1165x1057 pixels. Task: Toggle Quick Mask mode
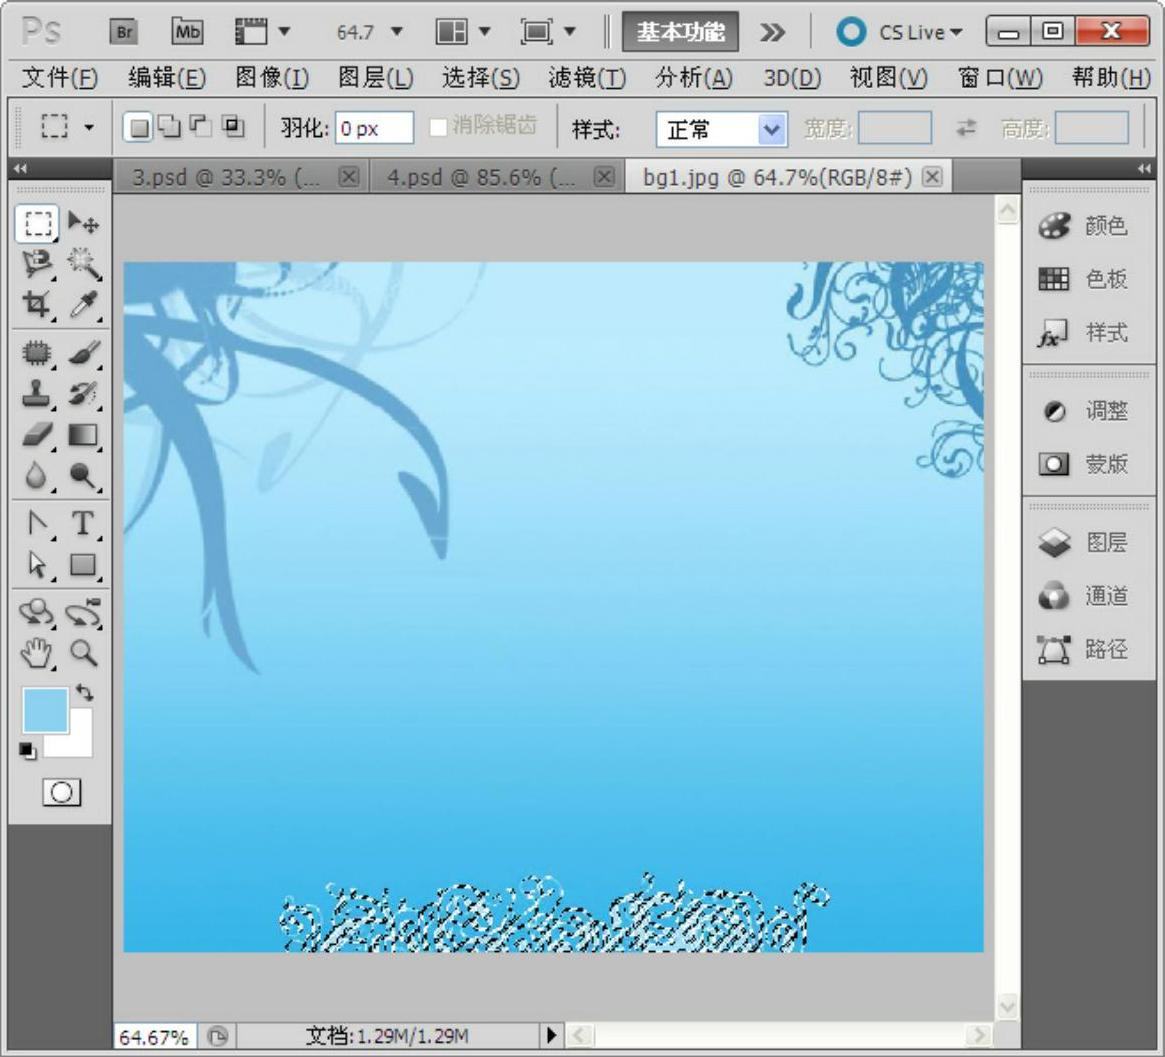point(61,793)
